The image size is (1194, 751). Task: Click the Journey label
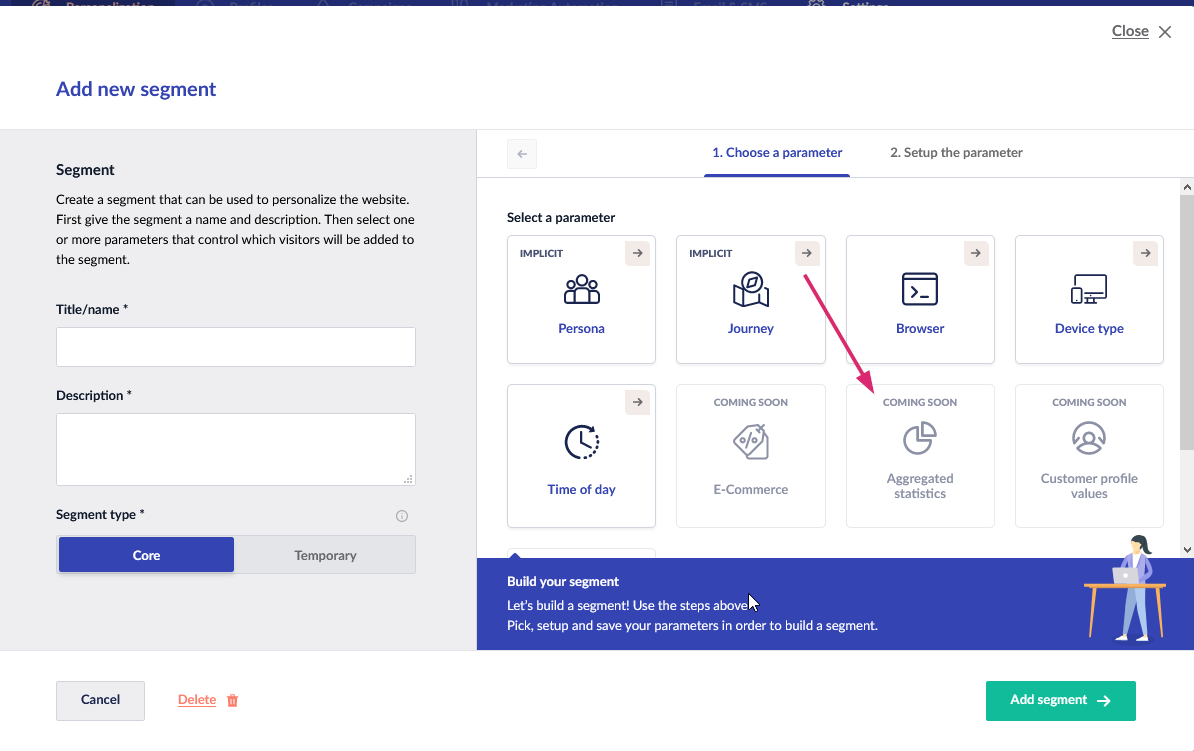[751, 328]
